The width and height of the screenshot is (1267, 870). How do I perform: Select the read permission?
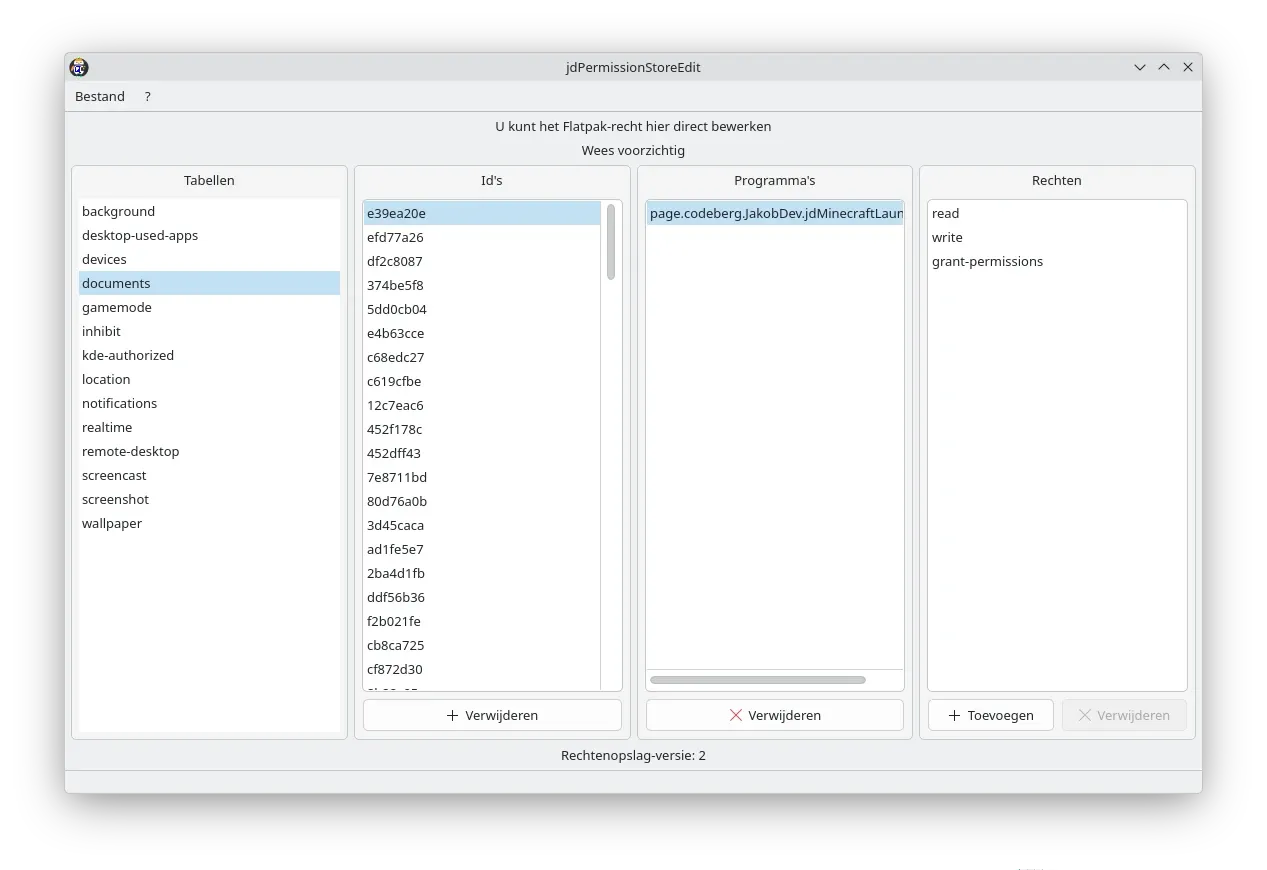tap(1057, 213)
